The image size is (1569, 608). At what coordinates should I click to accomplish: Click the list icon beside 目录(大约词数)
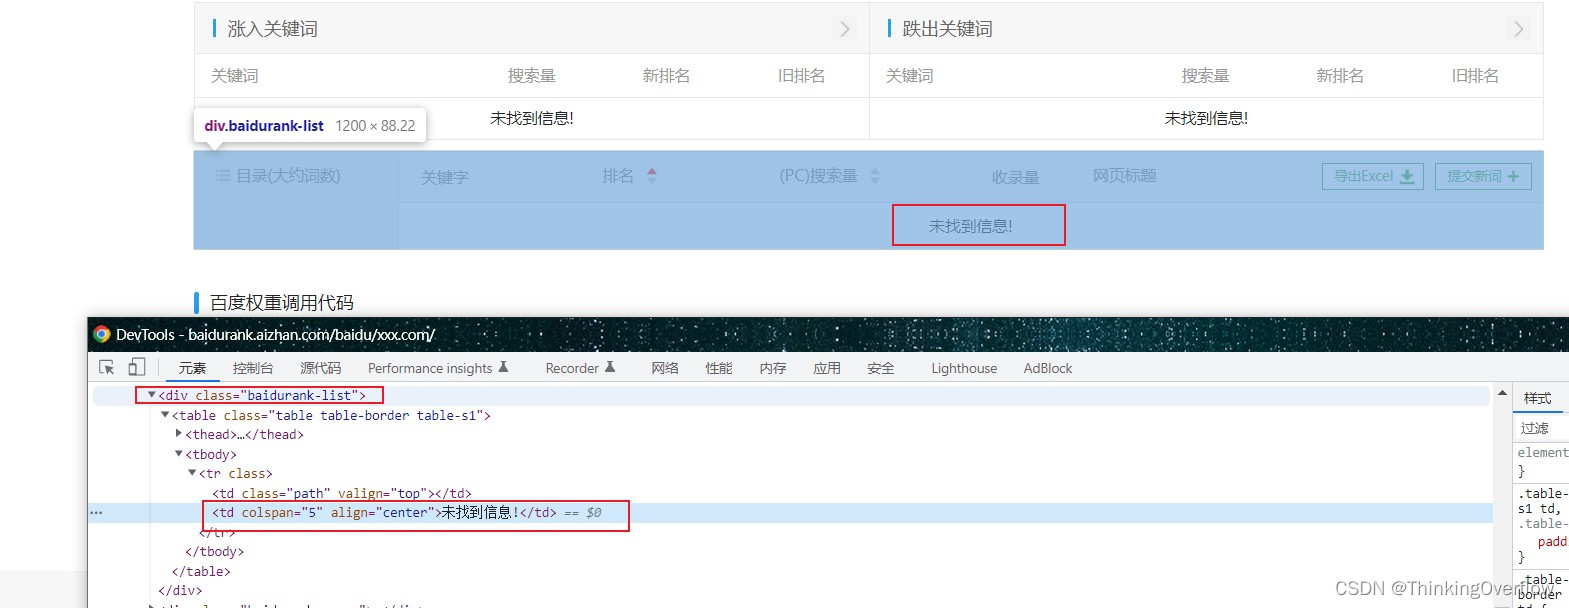[x=223, y=176]
